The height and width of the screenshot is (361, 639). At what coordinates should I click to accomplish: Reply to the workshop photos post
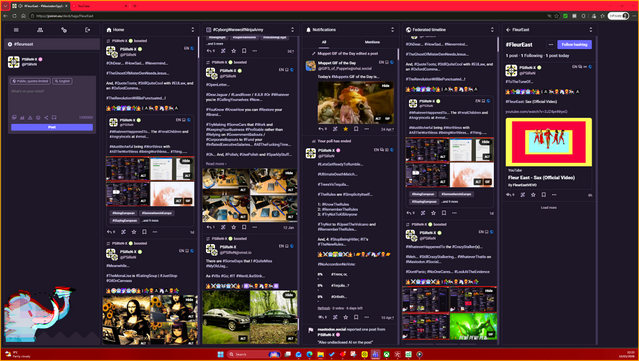(x=210, y=227)
